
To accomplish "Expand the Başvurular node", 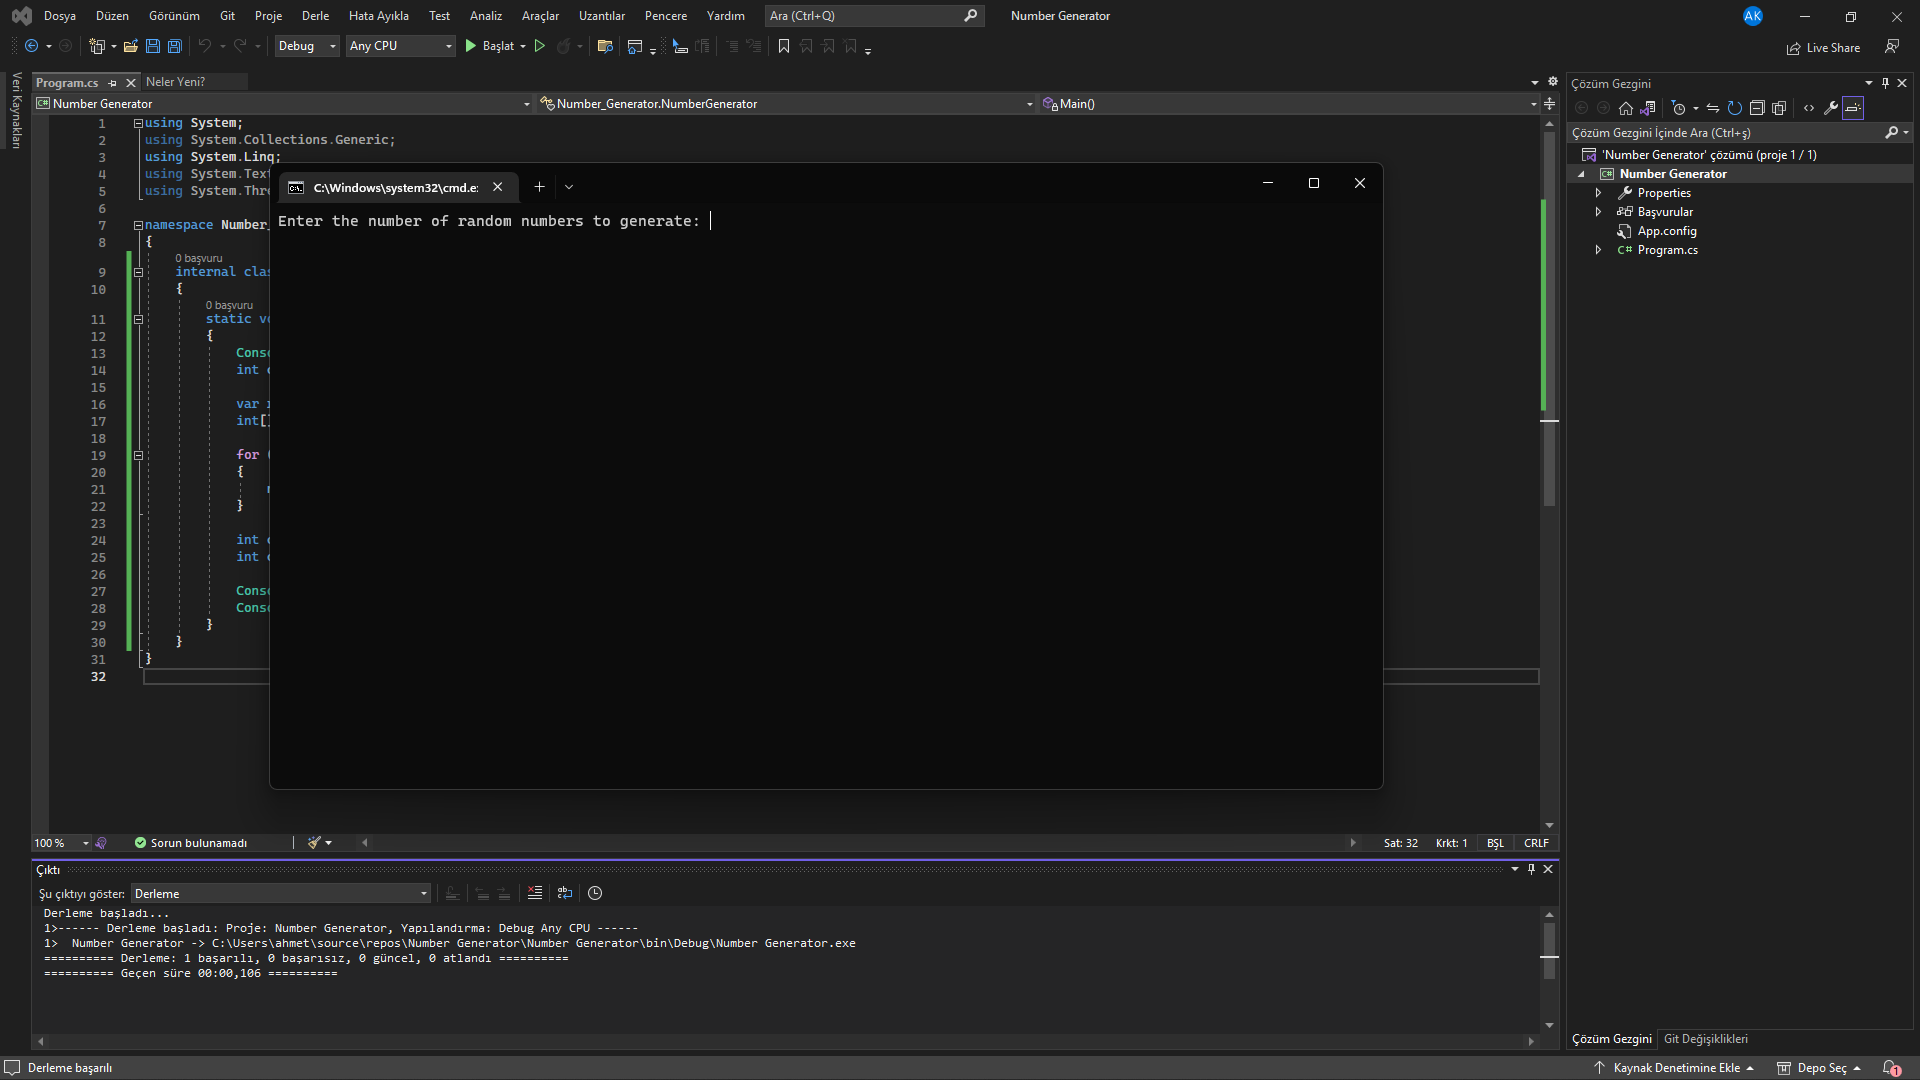I will [1598, 212].
